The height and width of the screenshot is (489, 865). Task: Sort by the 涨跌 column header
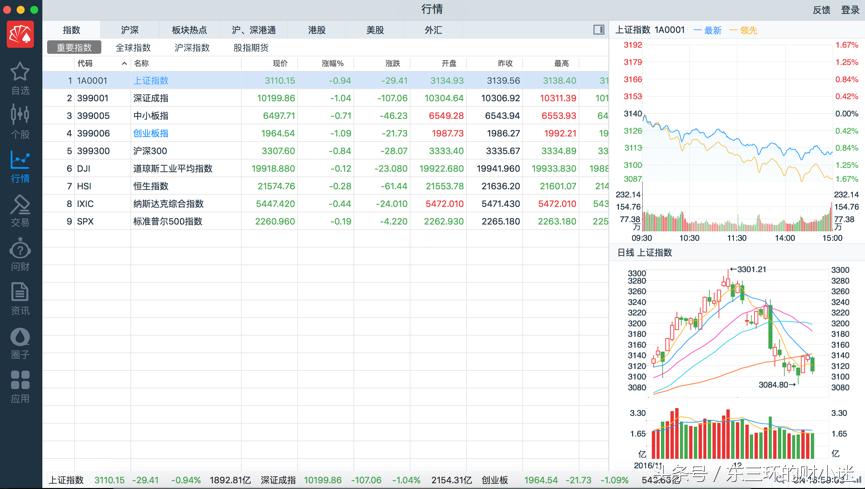coord(393,63)
